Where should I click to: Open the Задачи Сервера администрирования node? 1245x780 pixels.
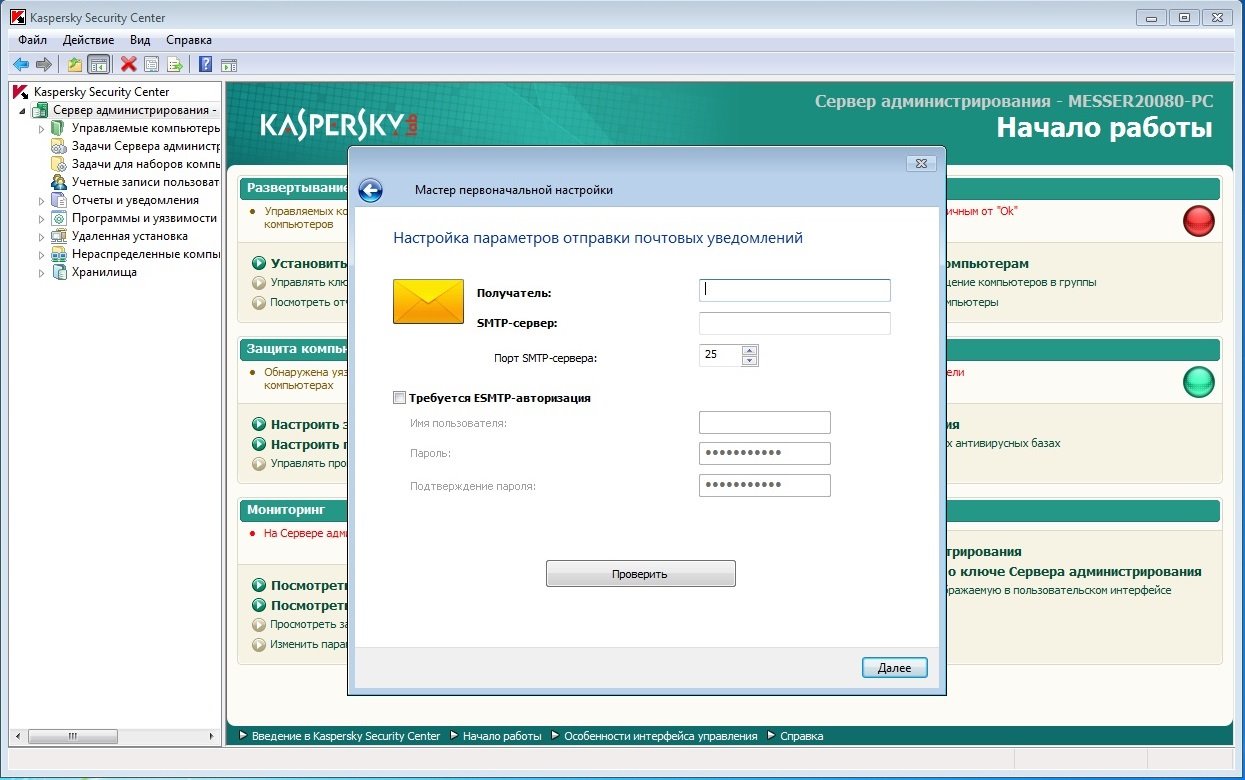pyautogui.click(x=144, y=146)
